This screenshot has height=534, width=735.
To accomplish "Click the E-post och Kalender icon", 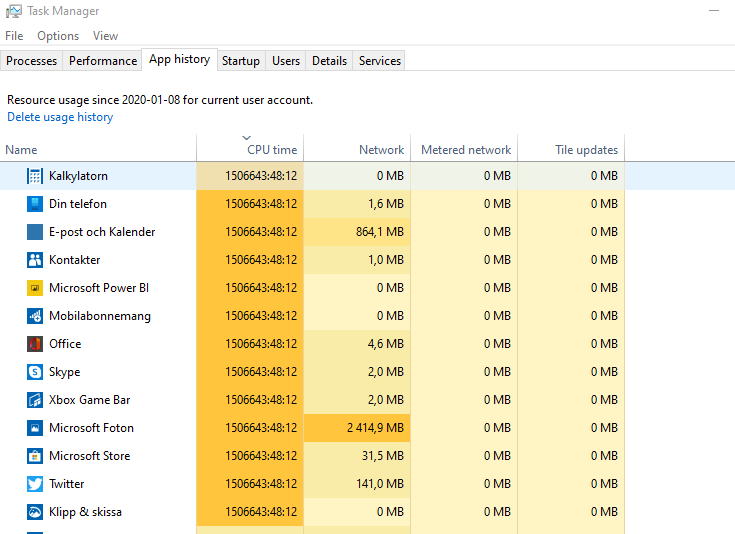I will pos(35,232).
